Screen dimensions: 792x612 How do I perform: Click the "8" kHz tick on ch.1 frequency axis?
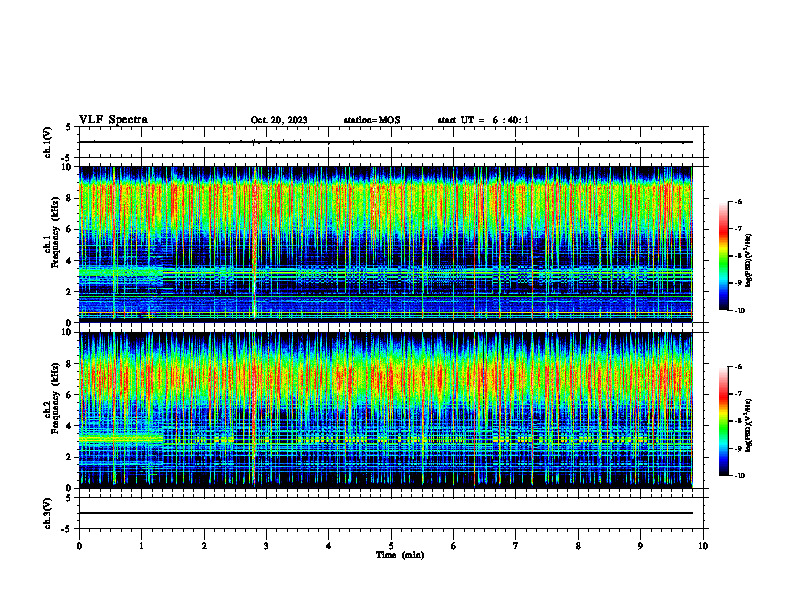pos(69,198)
